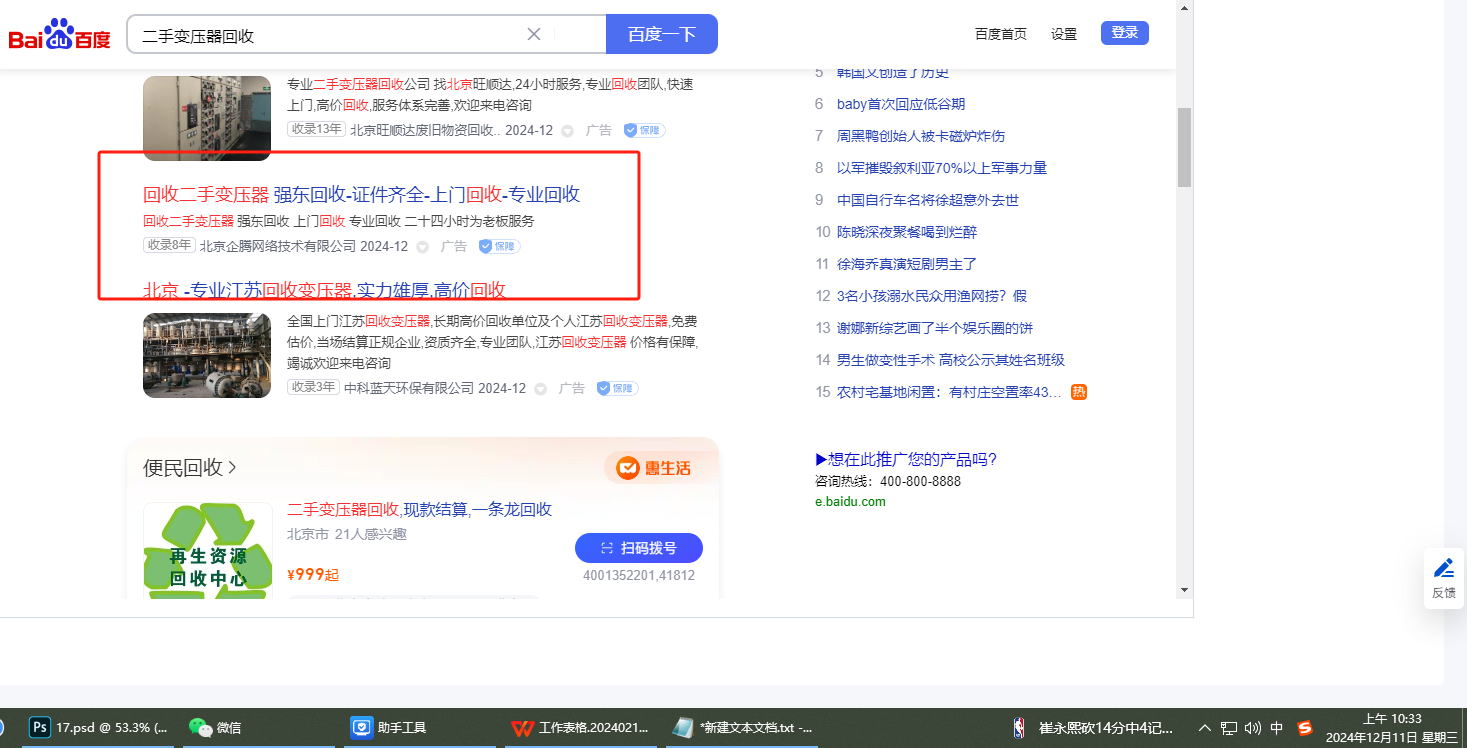The height and width of the screenshot is (748, 1467).
Task: Show hidden system tray icons chevron
Action: pyautogui.click(x=1205, y=728)
